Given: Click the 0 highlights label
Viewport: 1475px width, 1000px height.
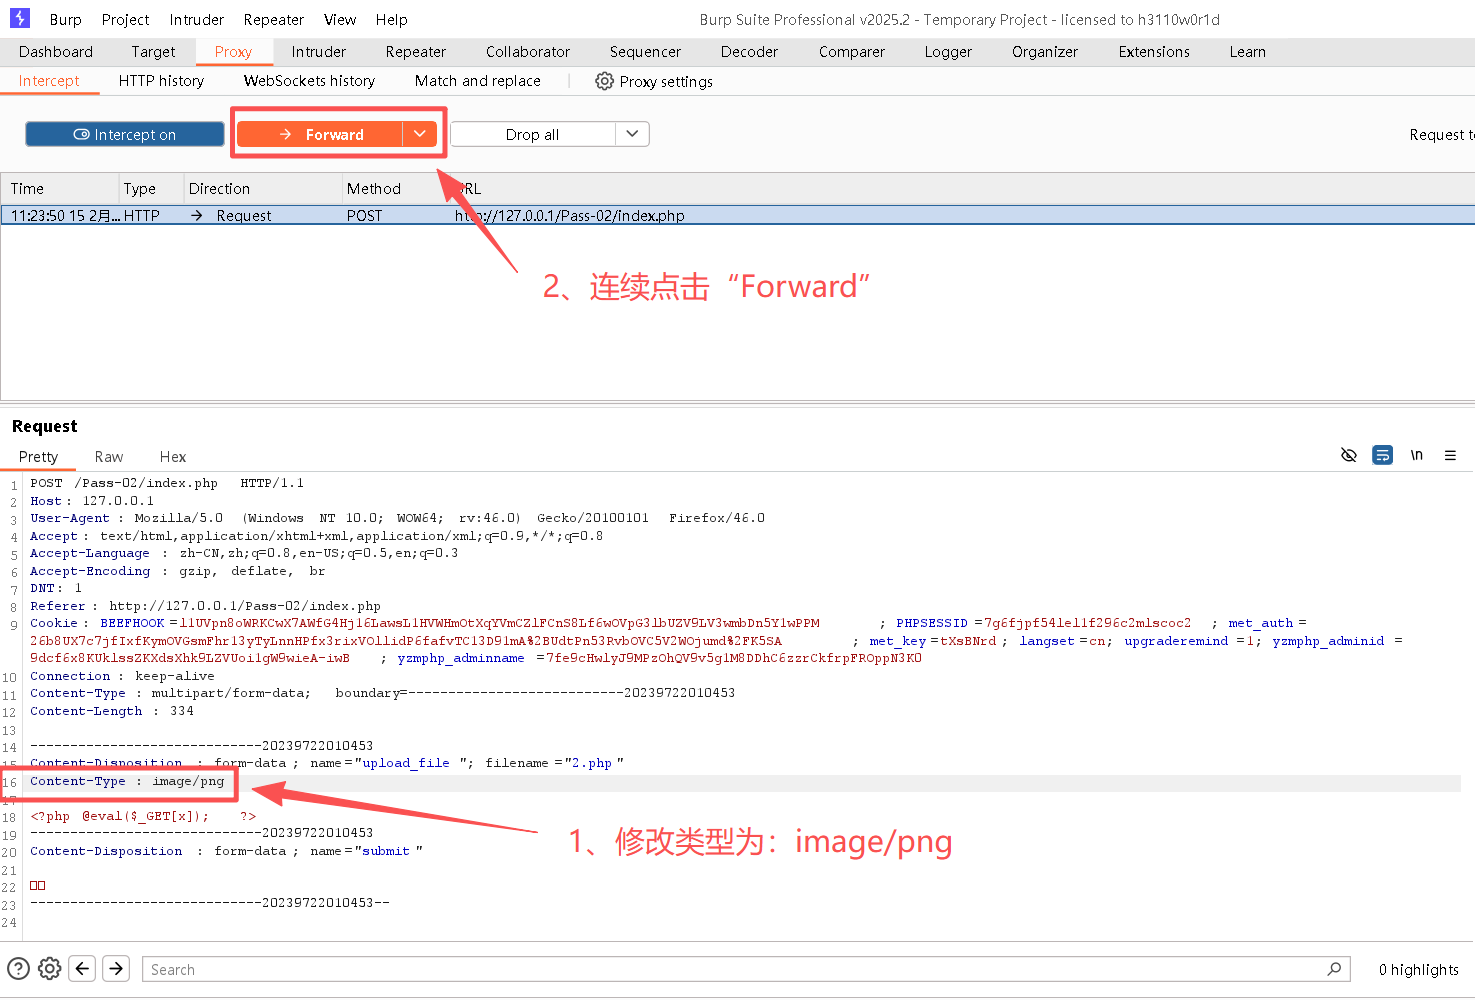Looking at the screenshot, I should click(1418, 969).
